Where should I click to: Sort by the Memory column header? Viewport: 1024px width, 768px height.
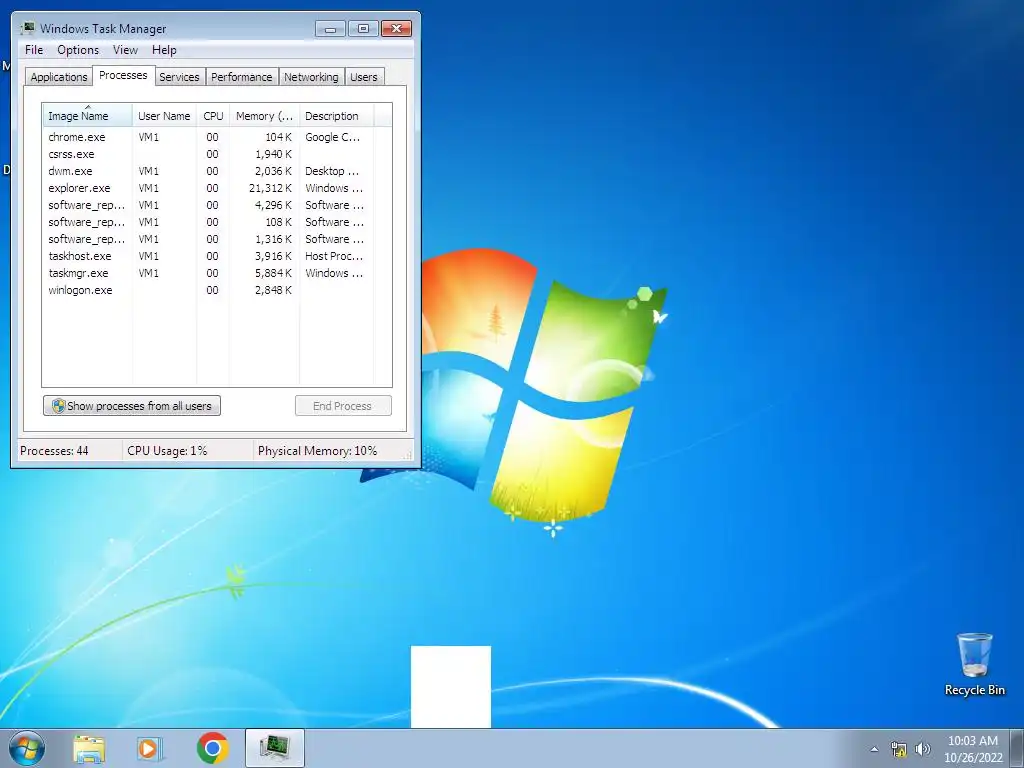click(264, 116)
